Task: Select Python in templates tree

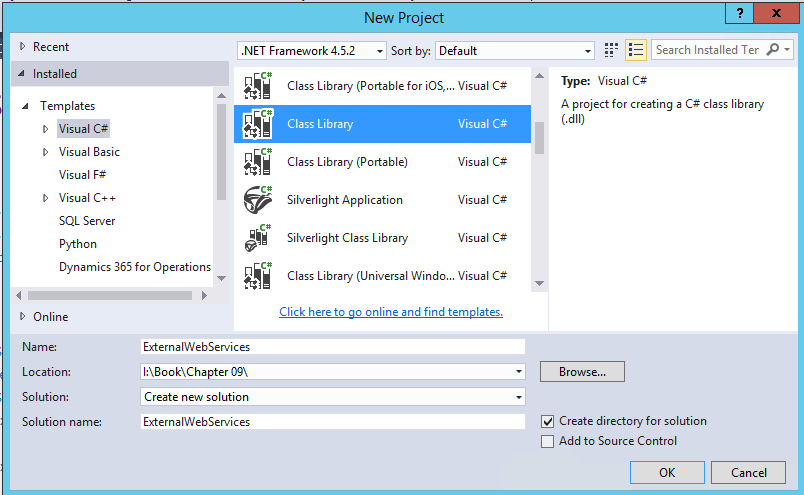Action: pyautogui.click(x=77, y=244)
